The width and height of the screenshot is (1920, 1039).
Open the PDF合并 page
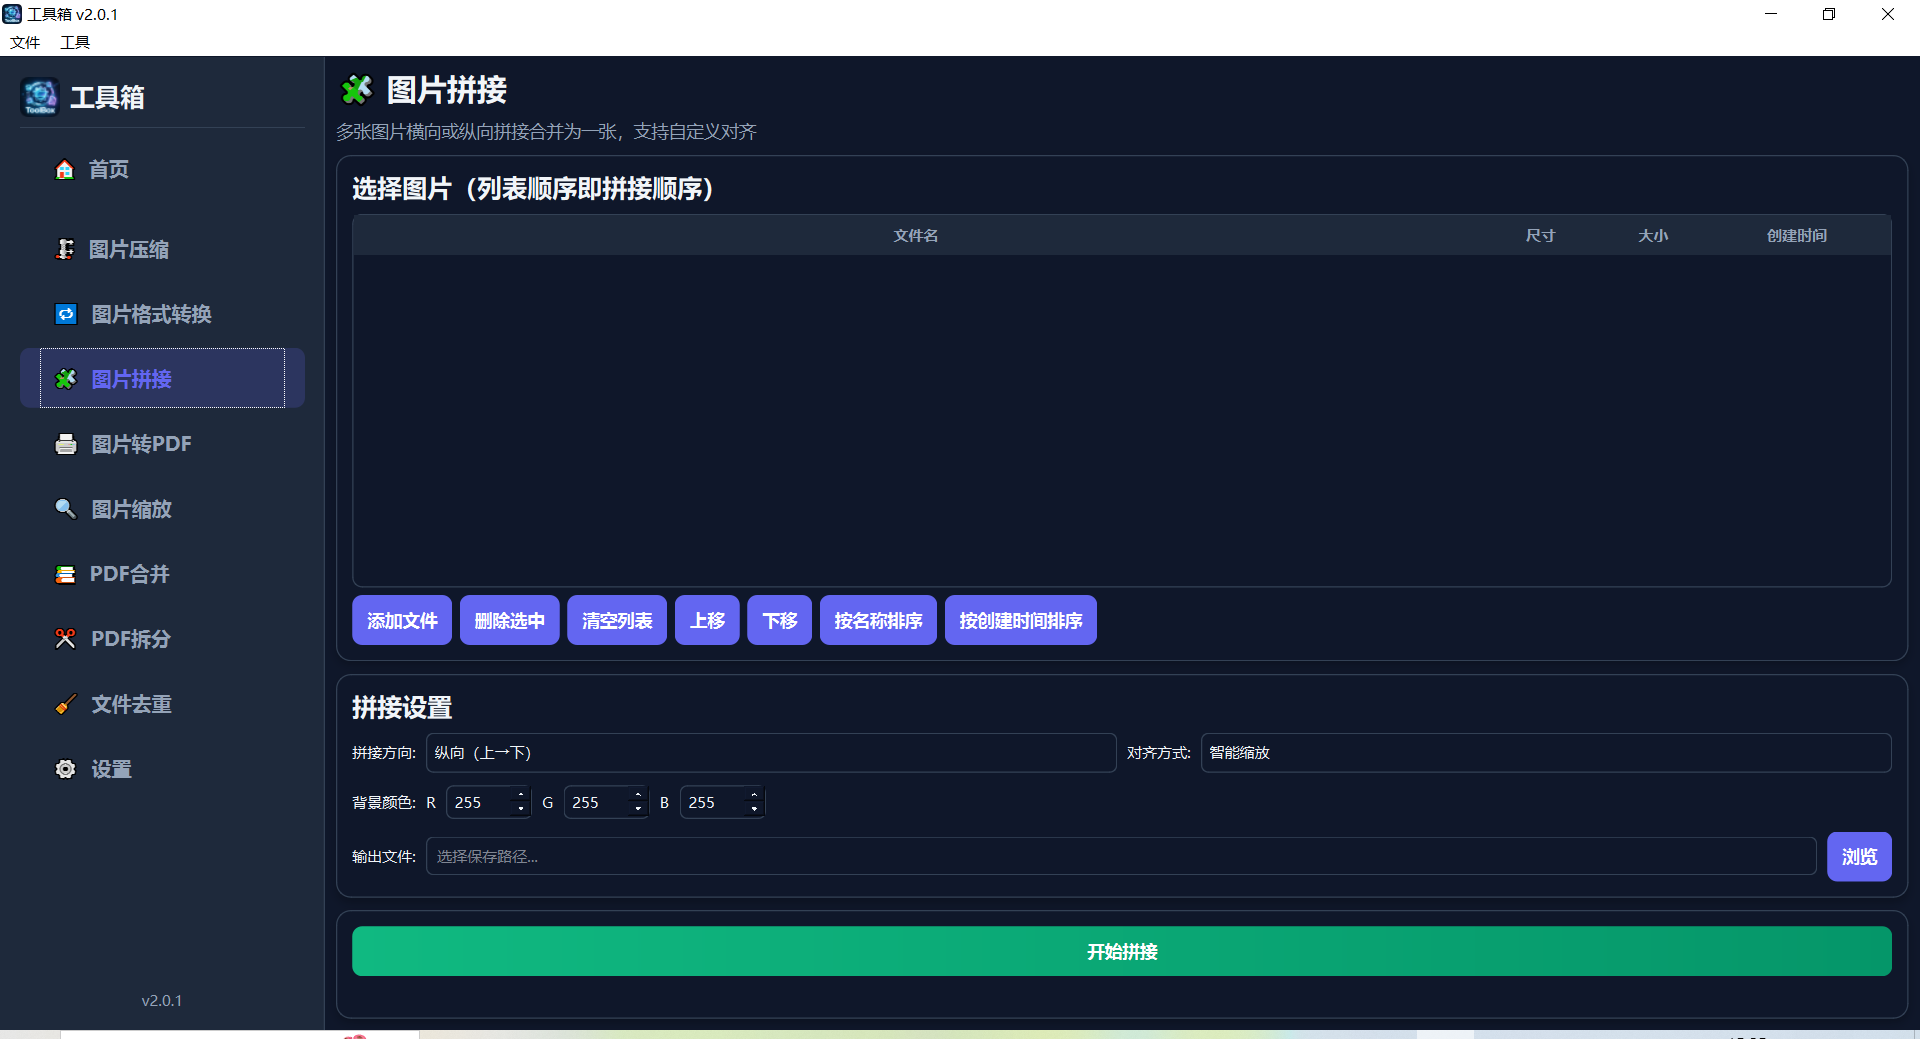coord(162,574)
